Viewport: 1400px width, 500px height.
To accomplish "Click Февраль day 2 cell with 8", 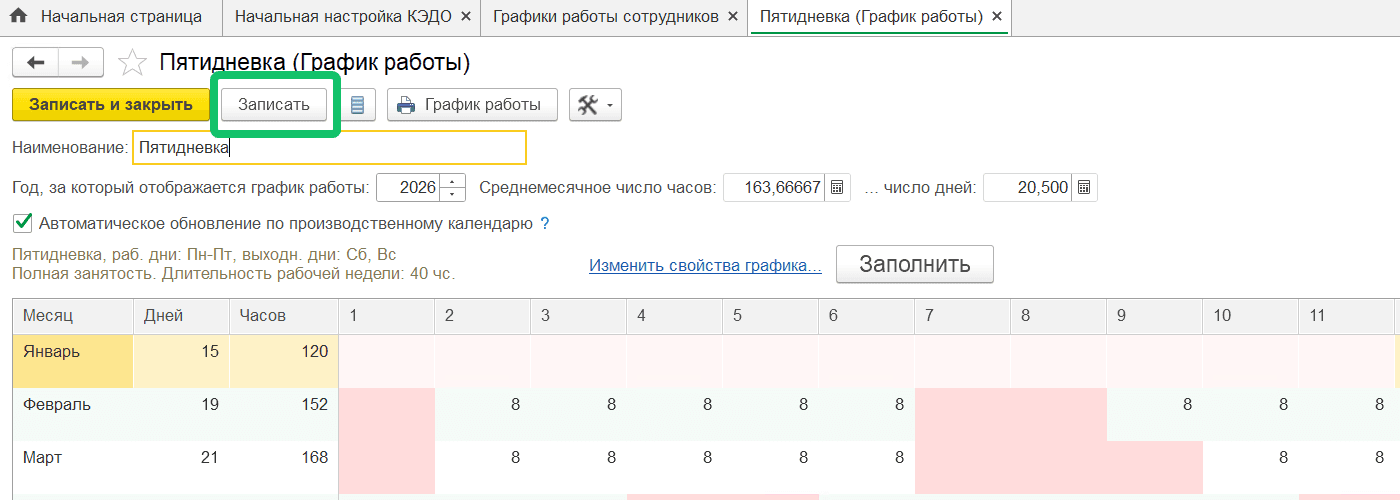I will click(x=483, y=414).
